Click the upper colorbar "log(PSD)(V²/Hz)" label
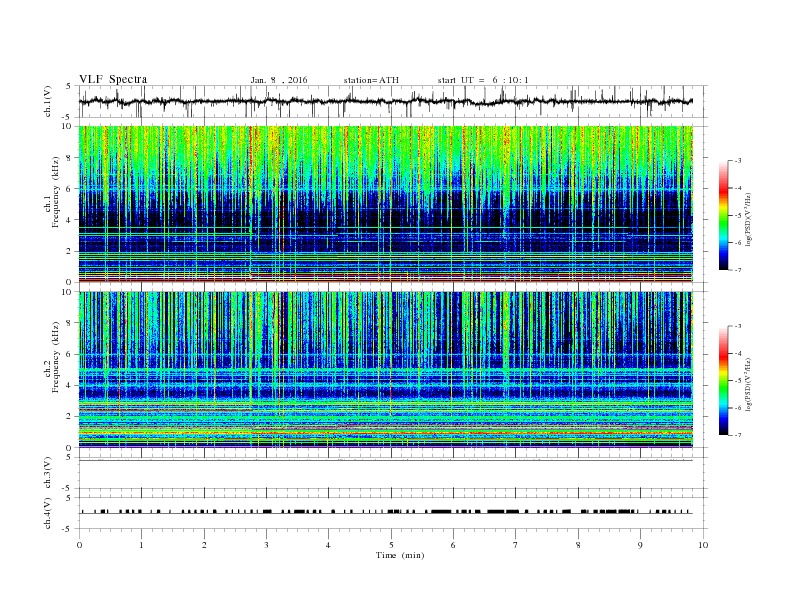This screenshot has height=612, width=792. coord(747,219)
